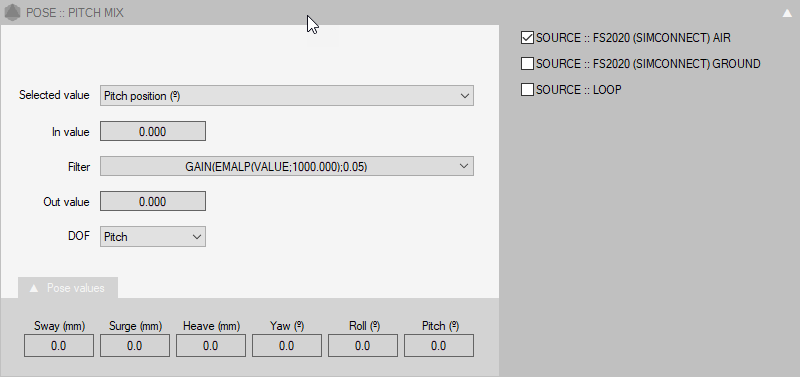Viewport: 800px width, 377px height.
Task: Click the 'Out value' label
Action: coord(66,202)
